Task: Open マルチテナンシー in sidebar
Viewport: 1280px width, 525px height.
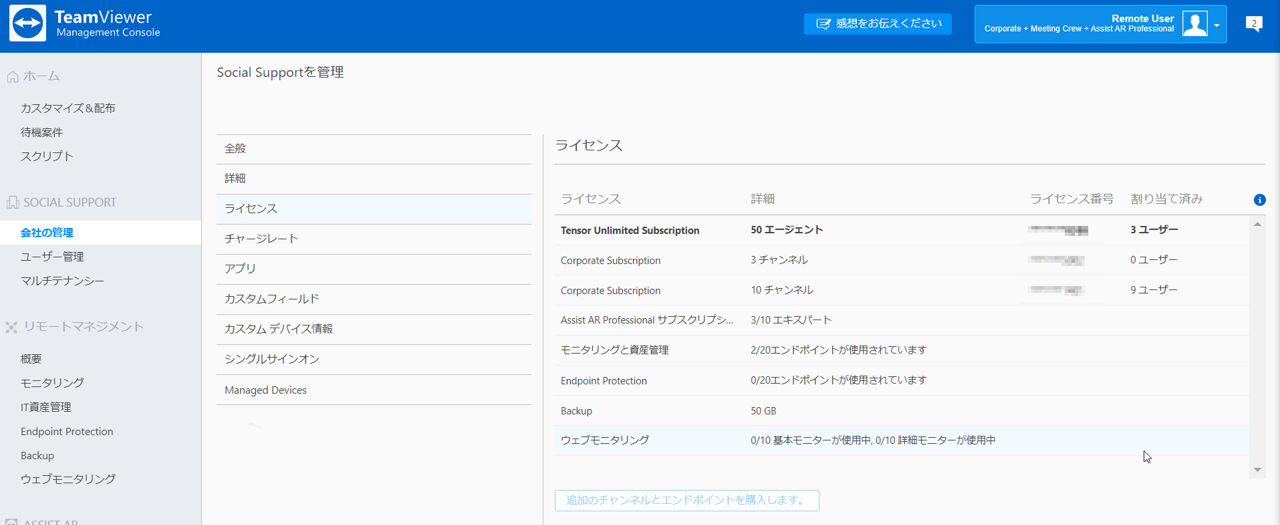Action: 62,281
